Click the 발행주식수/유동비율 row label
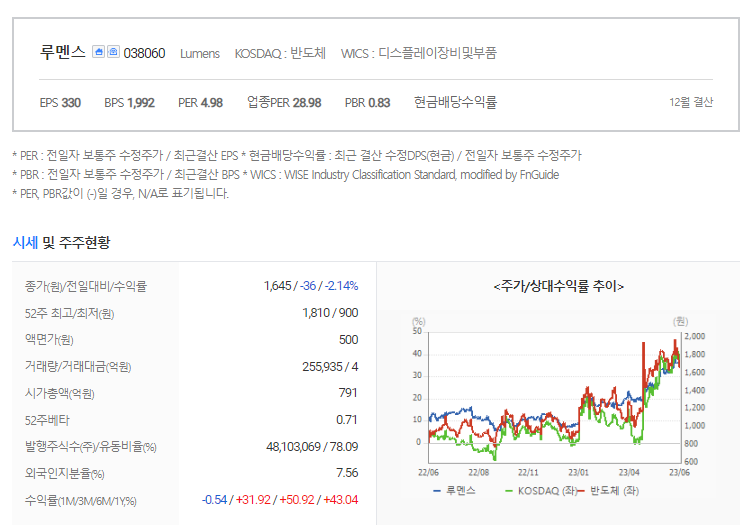 [91, 447]
